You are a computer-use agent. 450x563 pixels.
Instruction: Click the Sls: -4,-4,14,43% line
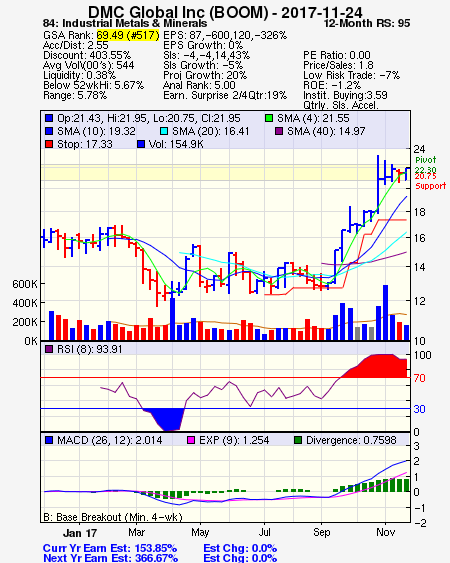click(x=207, y=55)
